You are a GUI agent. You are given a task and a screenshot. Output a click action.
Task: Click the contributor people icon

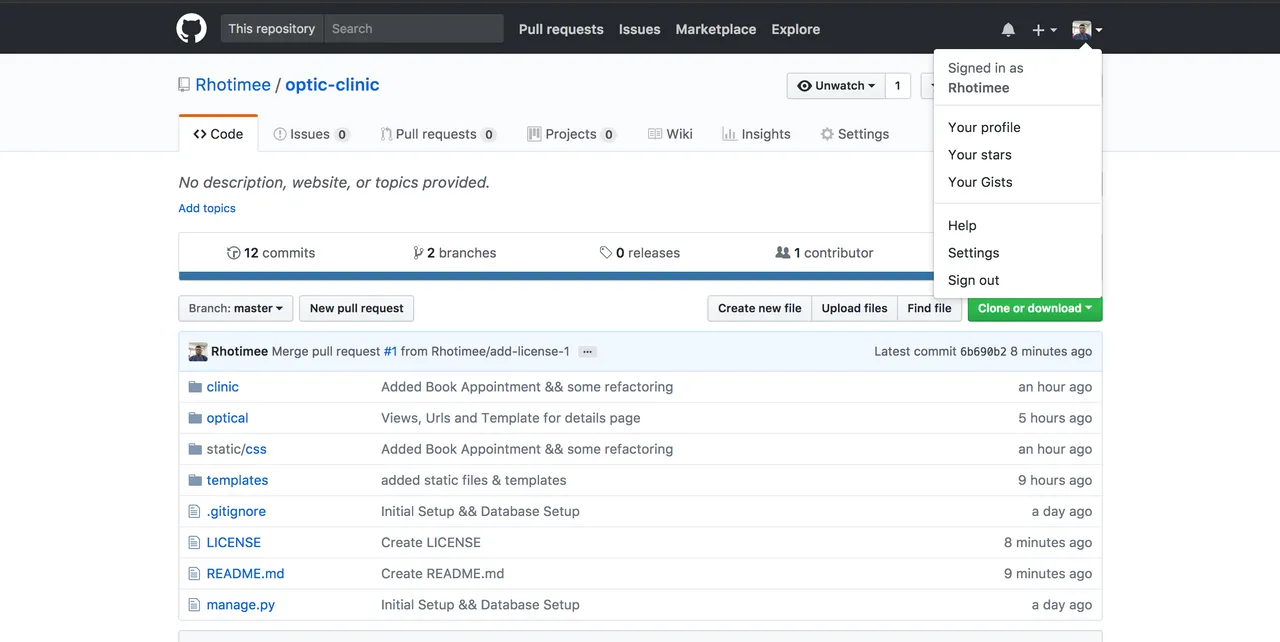click(x=783, y=253)
